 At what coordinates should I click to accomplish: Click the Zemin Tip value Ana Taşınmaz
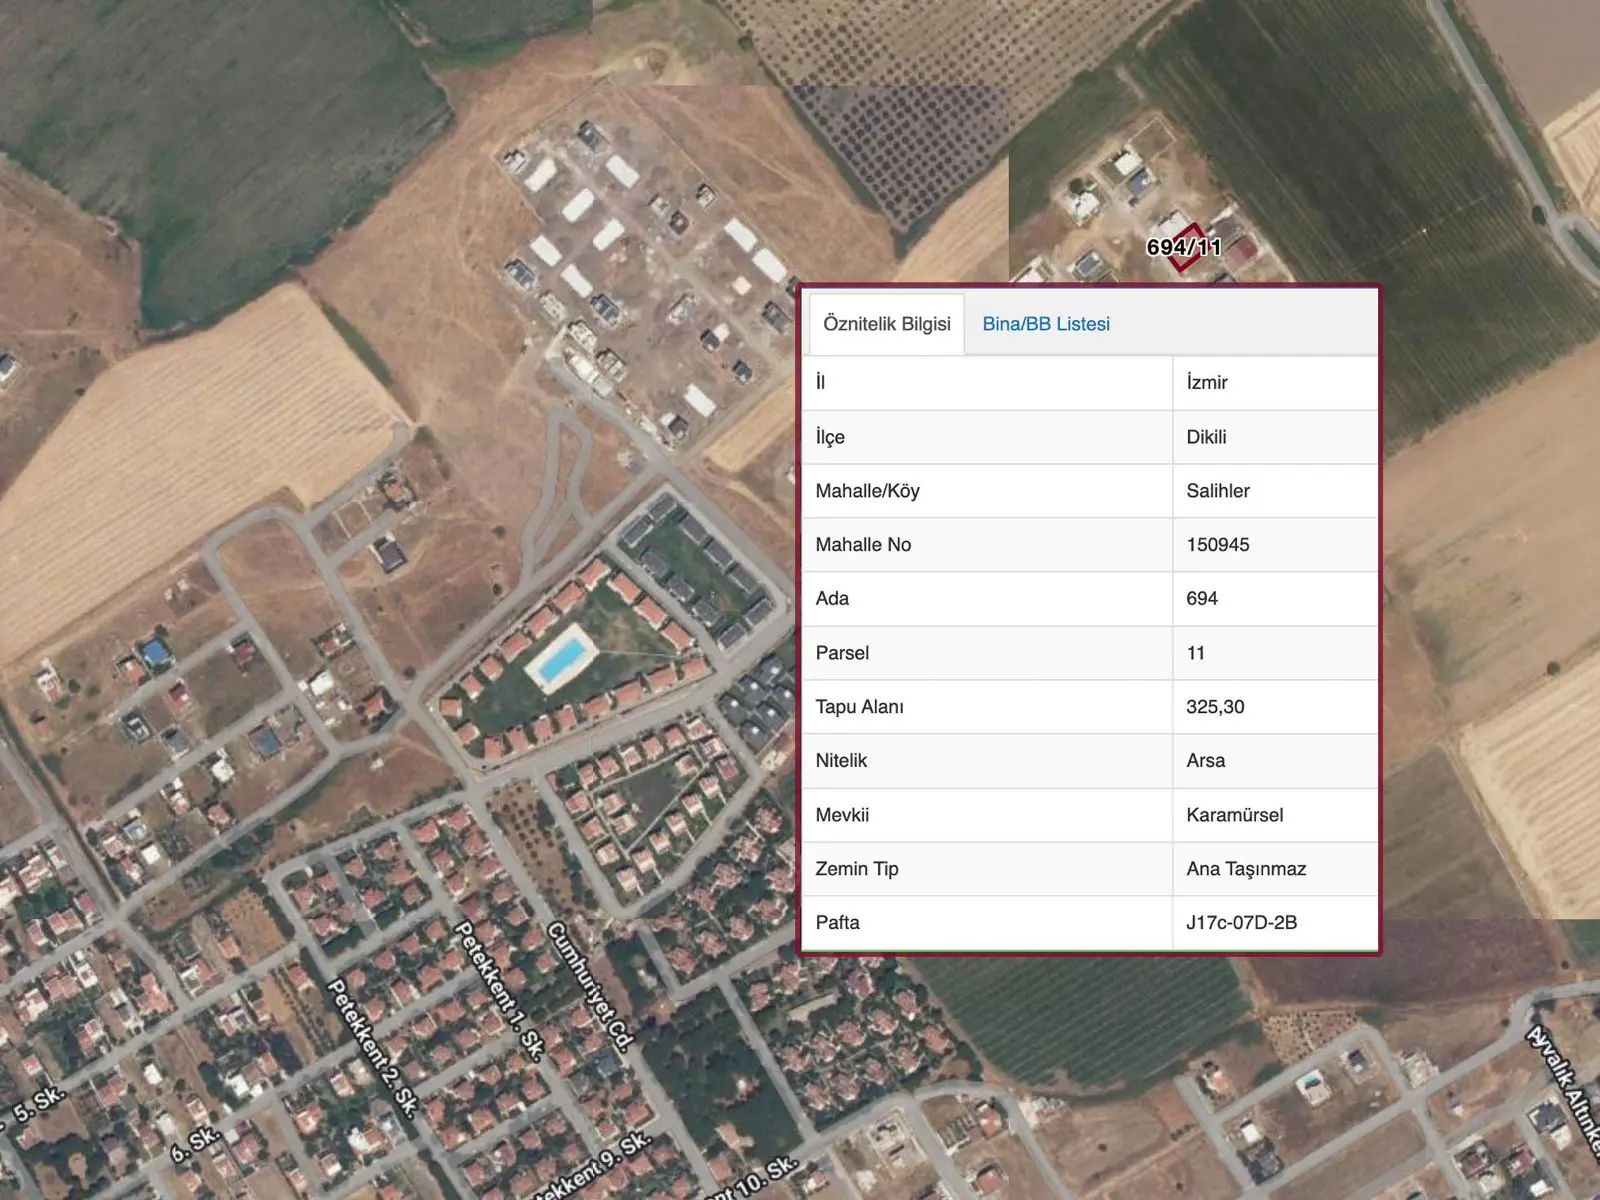coord(1246,869)
